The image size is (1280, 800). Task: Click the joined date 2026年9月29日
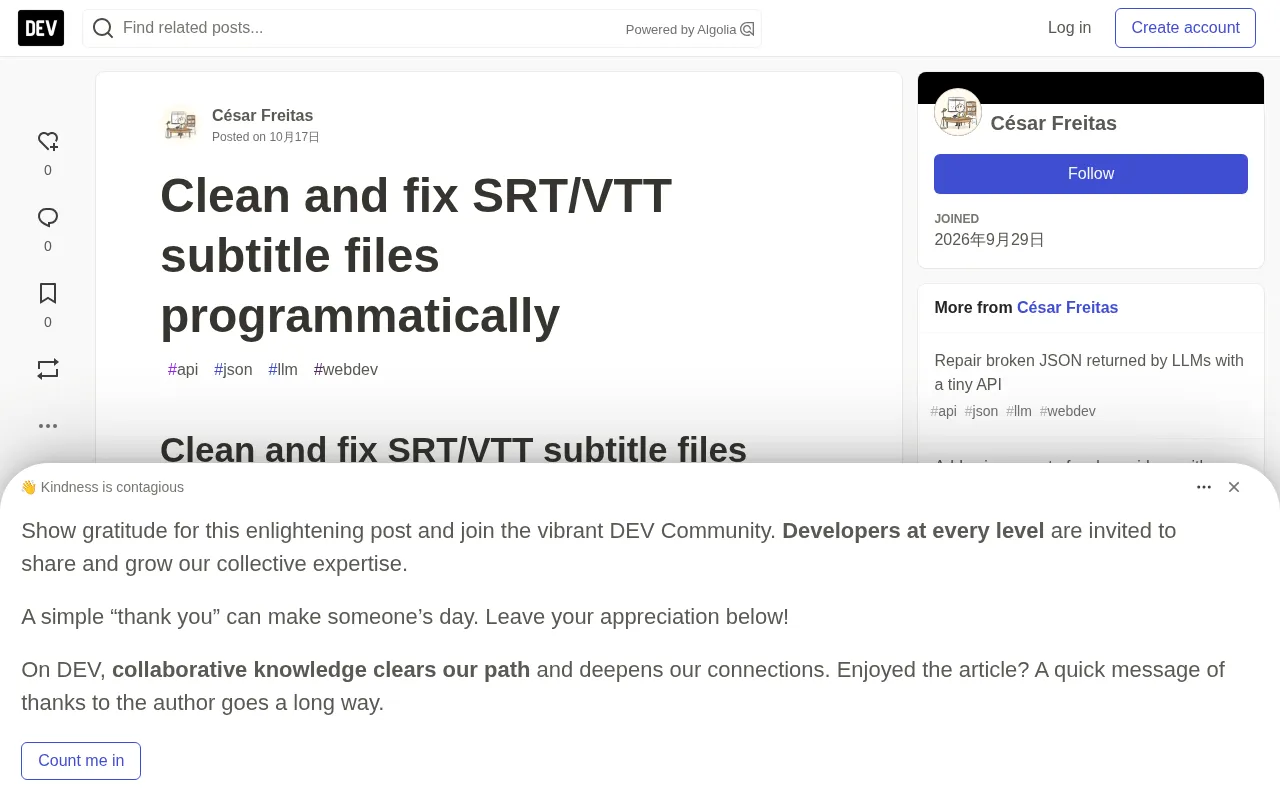[x=989, y=240]
